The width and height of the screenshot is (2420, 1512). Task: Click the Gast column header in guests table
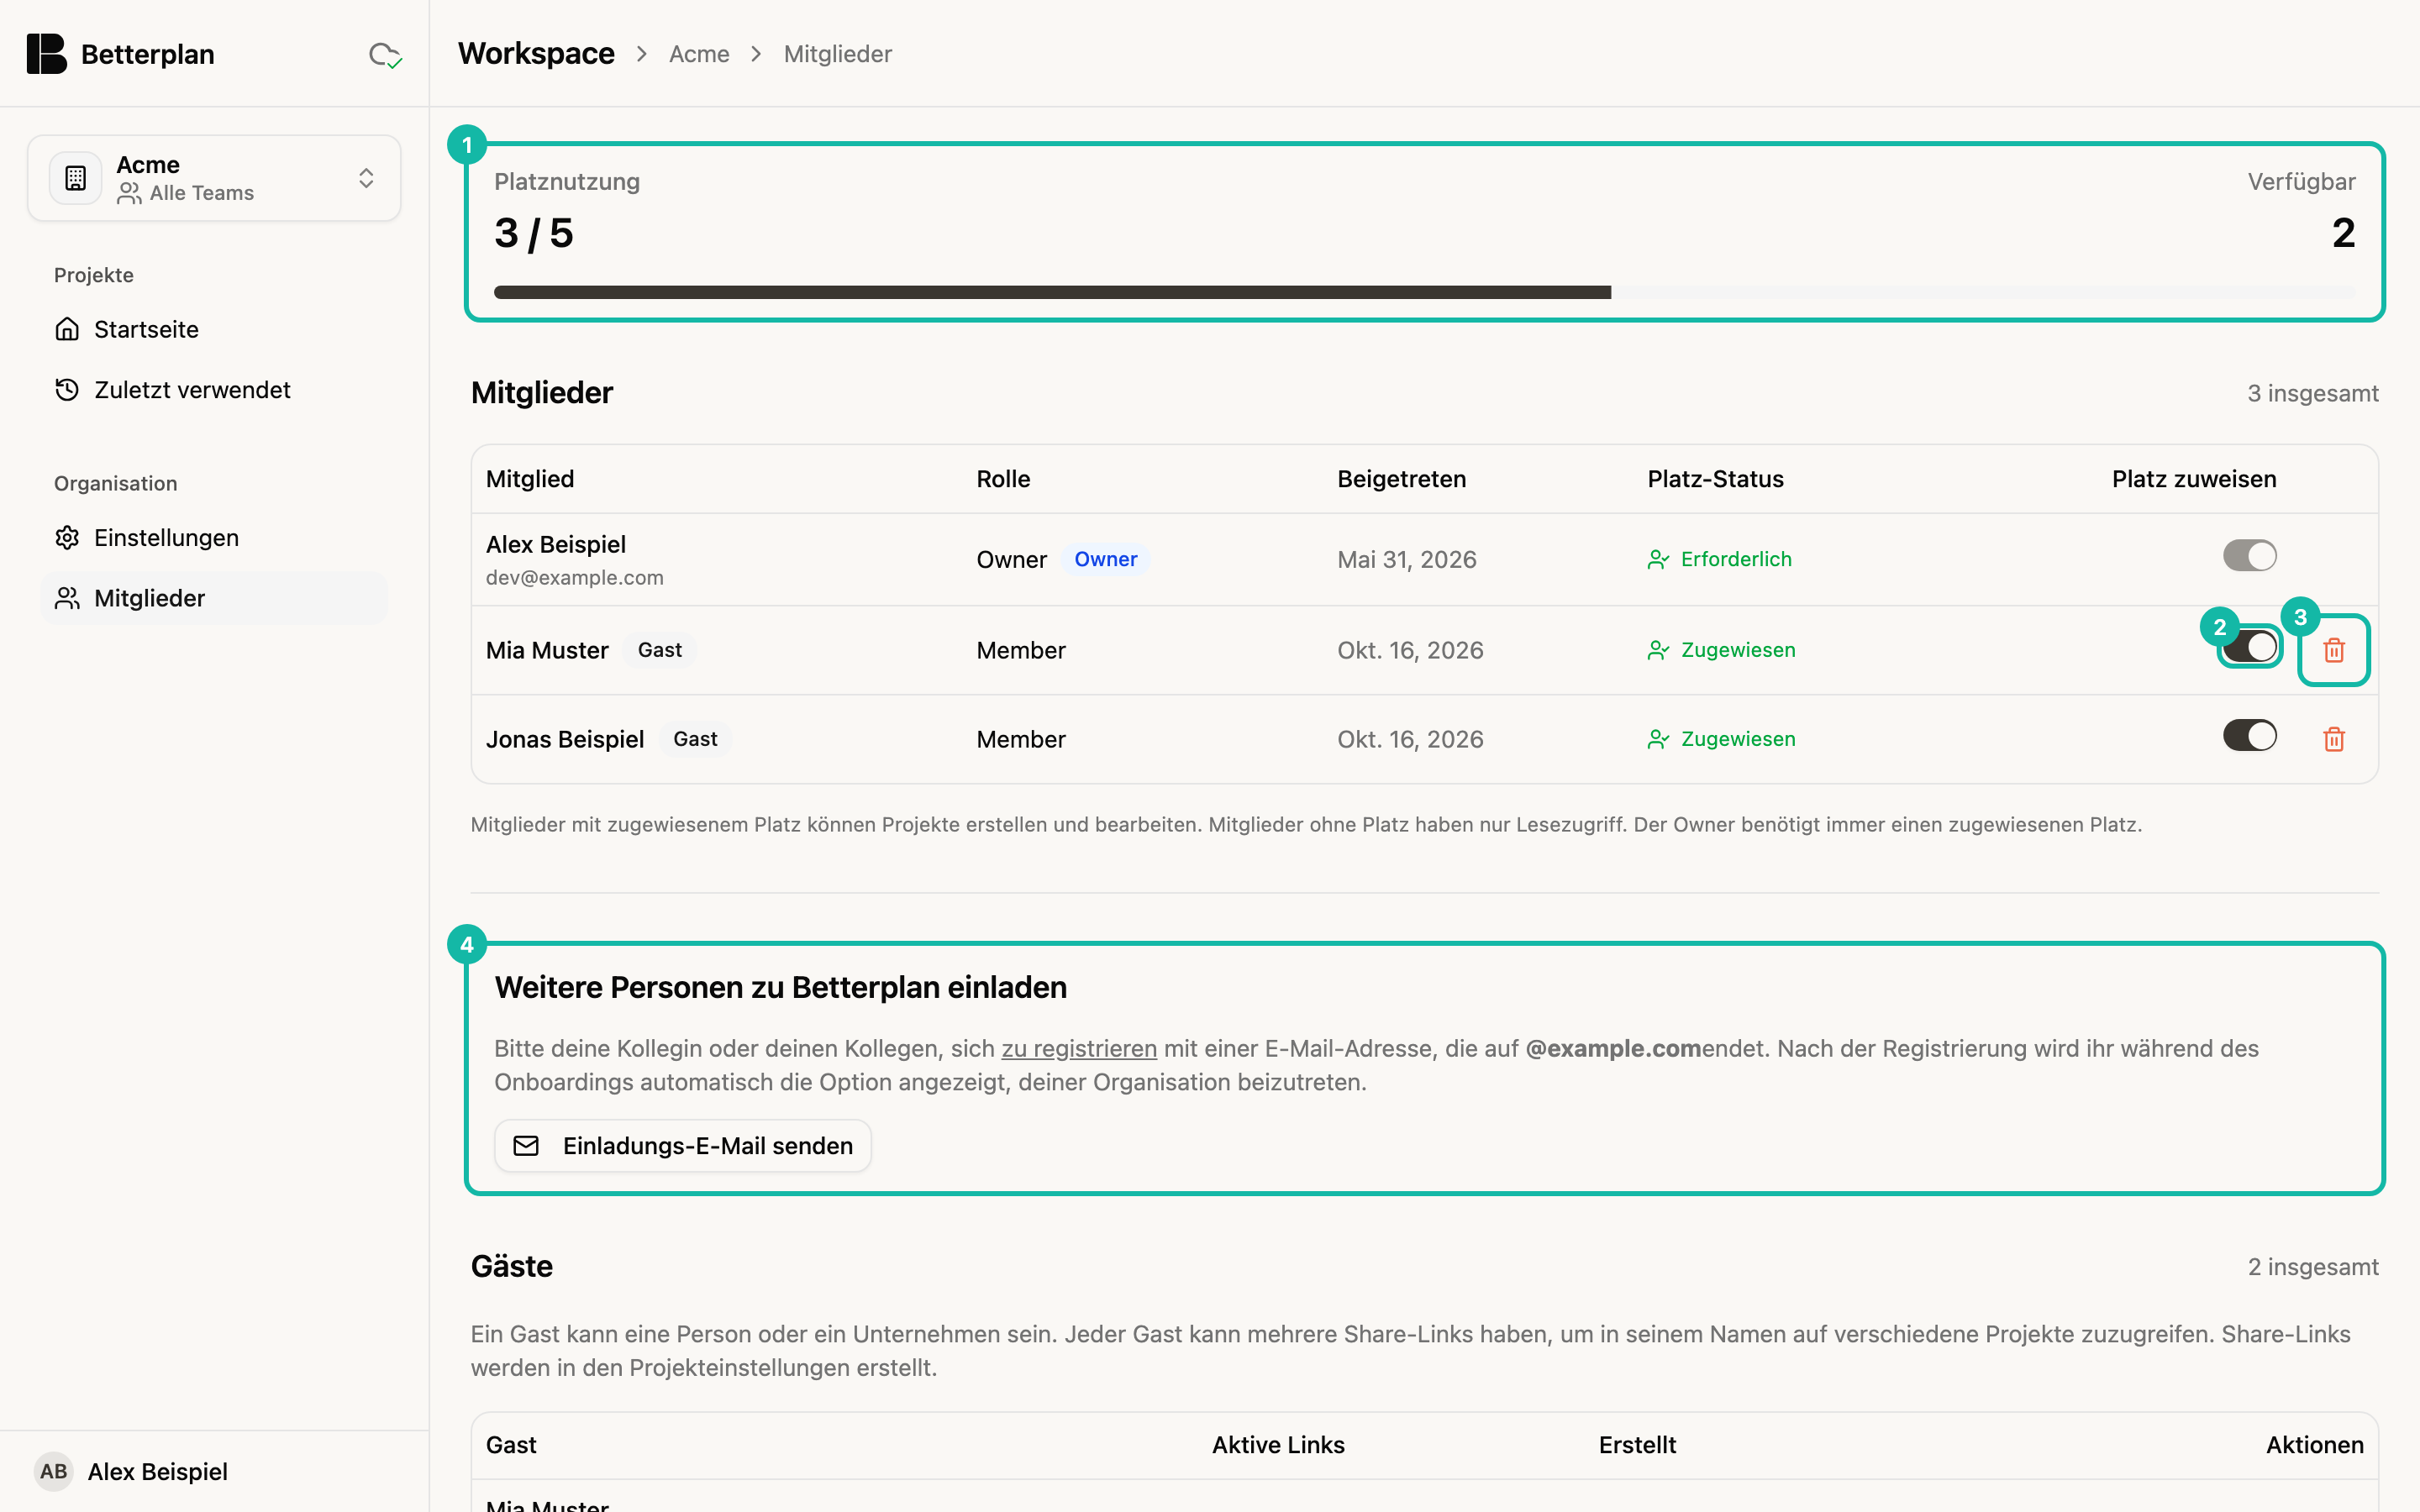[511, 1445]
